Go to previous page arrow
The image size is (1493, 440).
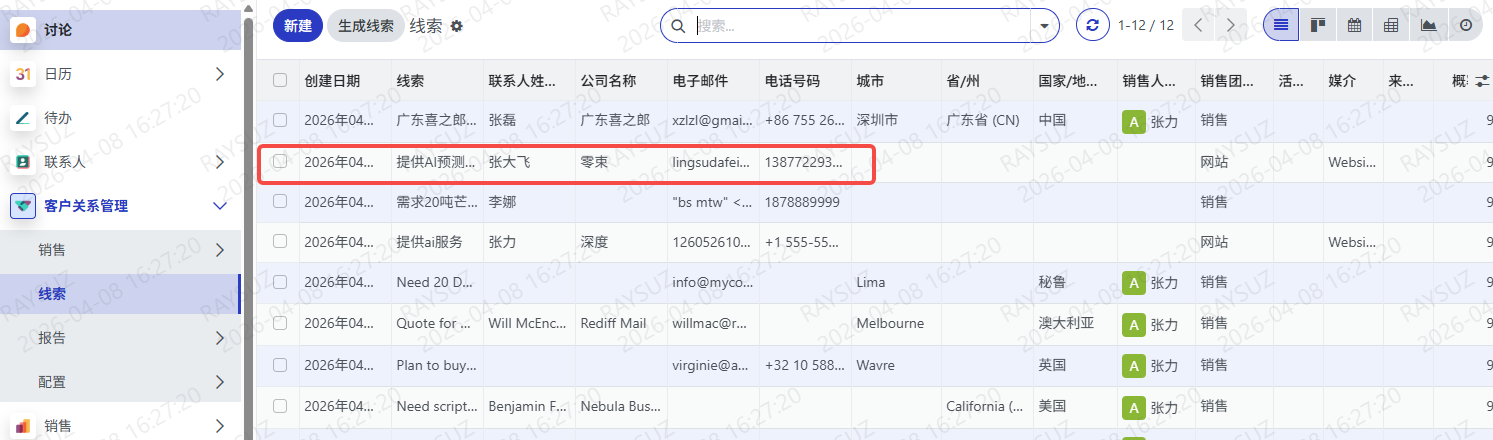(x=1198, y=26)
